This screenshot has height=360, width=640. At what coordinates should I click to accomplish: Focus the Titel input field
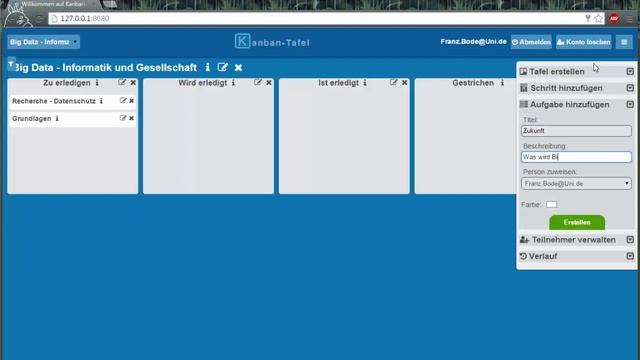(x=576, y=131)
